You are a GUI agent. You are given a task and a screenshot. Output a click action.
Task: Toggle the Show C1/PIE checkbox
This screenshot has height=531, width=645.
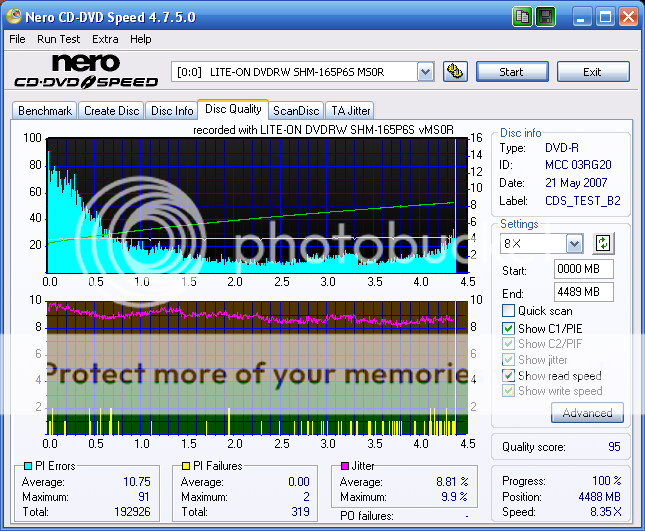(509, 328)
